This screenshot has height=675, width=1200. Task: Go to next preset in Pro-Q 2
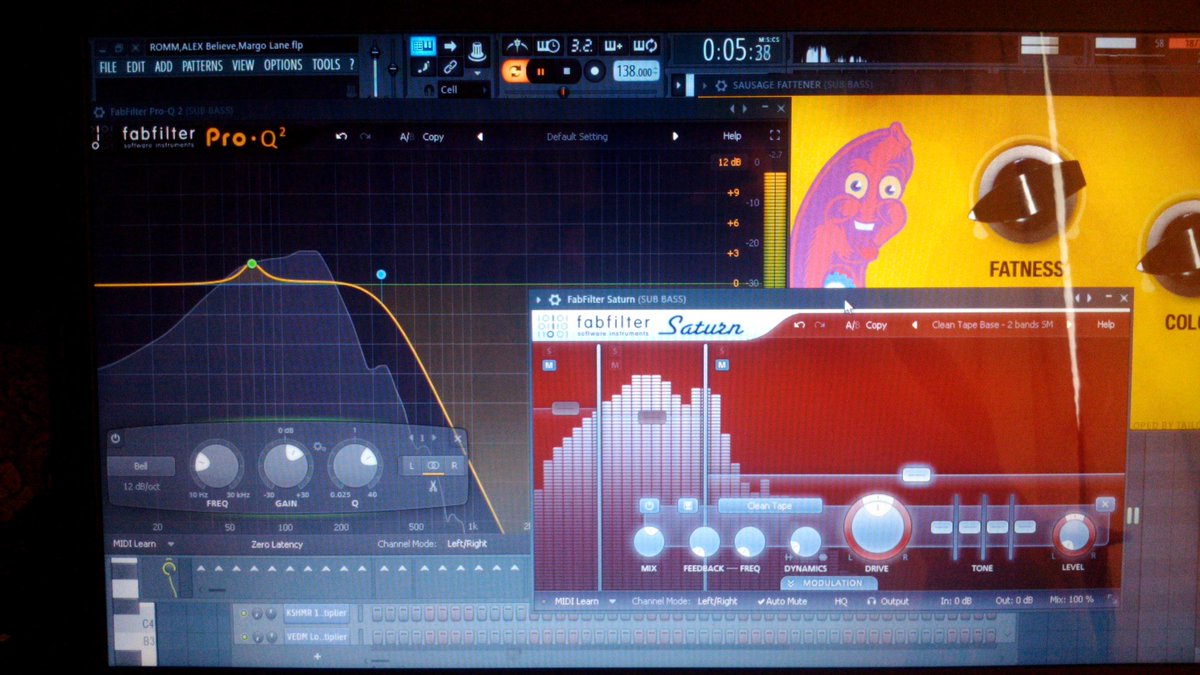click(x=675, y=137)
